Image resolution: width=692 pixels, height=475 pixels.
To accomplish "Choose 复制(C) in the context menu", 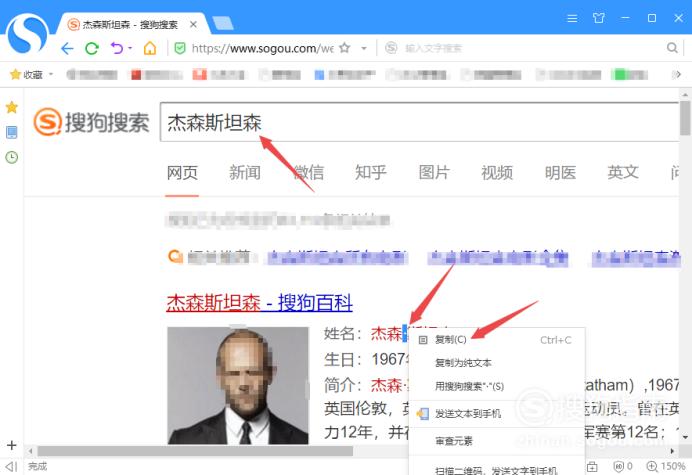I will coord(497,339).
